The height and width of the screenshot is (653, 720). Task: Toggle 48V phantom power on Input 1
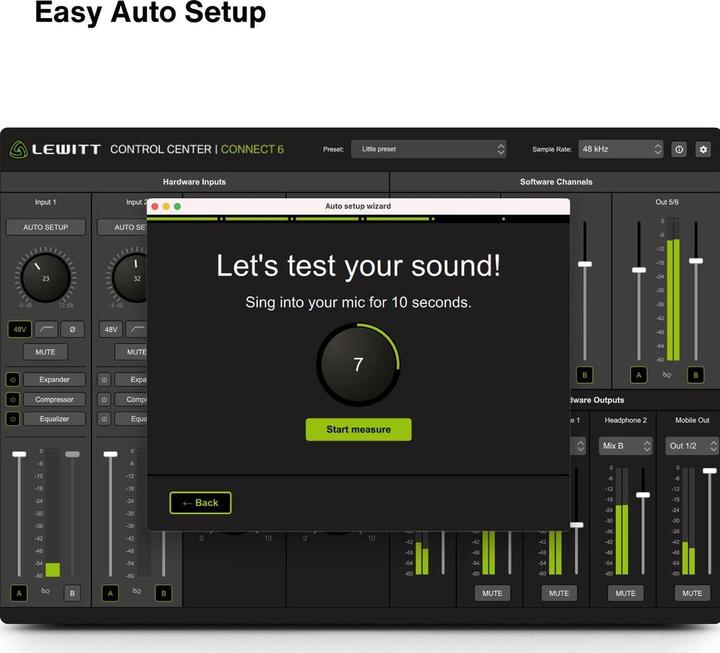point(20,329)
